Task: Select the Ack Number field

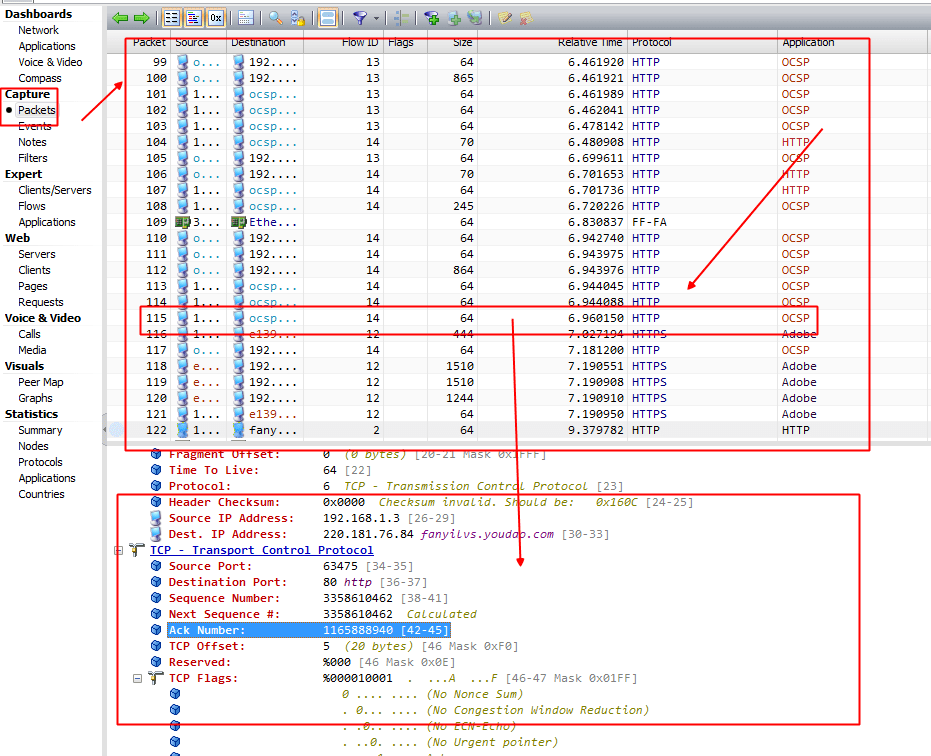Action: [309, 630]
